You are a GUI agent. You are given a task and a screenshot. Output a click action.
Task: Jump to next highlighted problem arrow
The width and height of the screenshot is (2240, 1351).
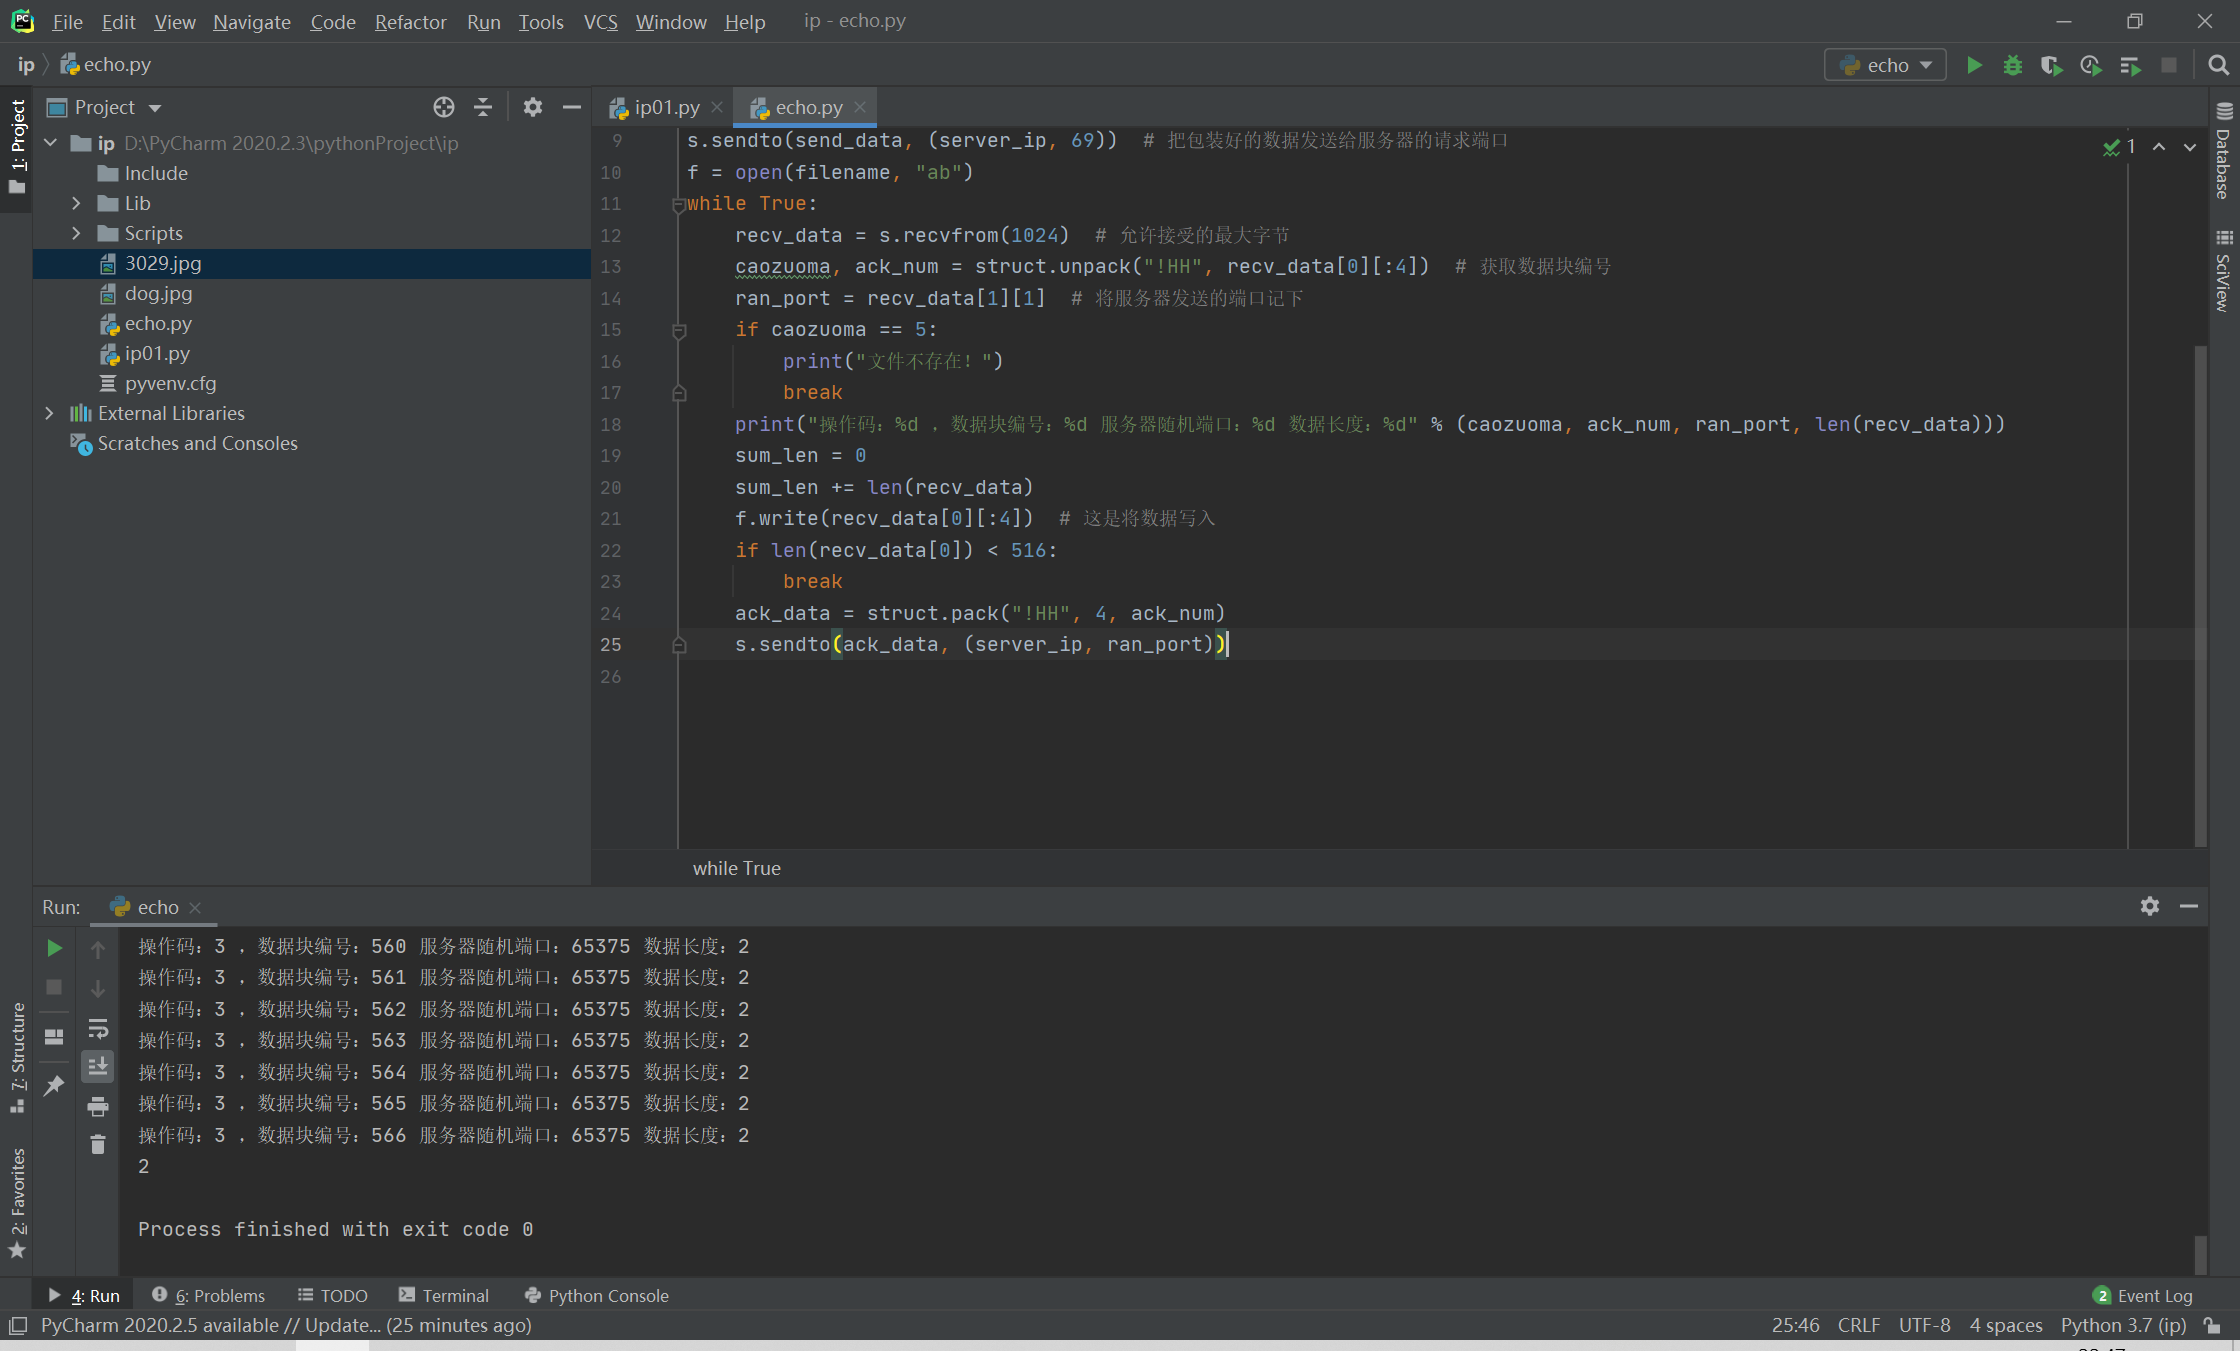pyautogui.click(x=2190, y=147)
